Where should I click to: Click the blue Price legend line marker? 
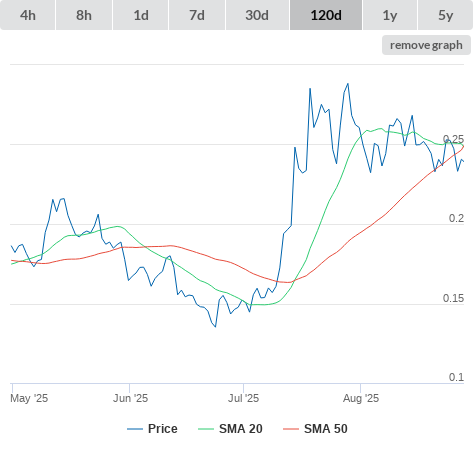point(135,429)
